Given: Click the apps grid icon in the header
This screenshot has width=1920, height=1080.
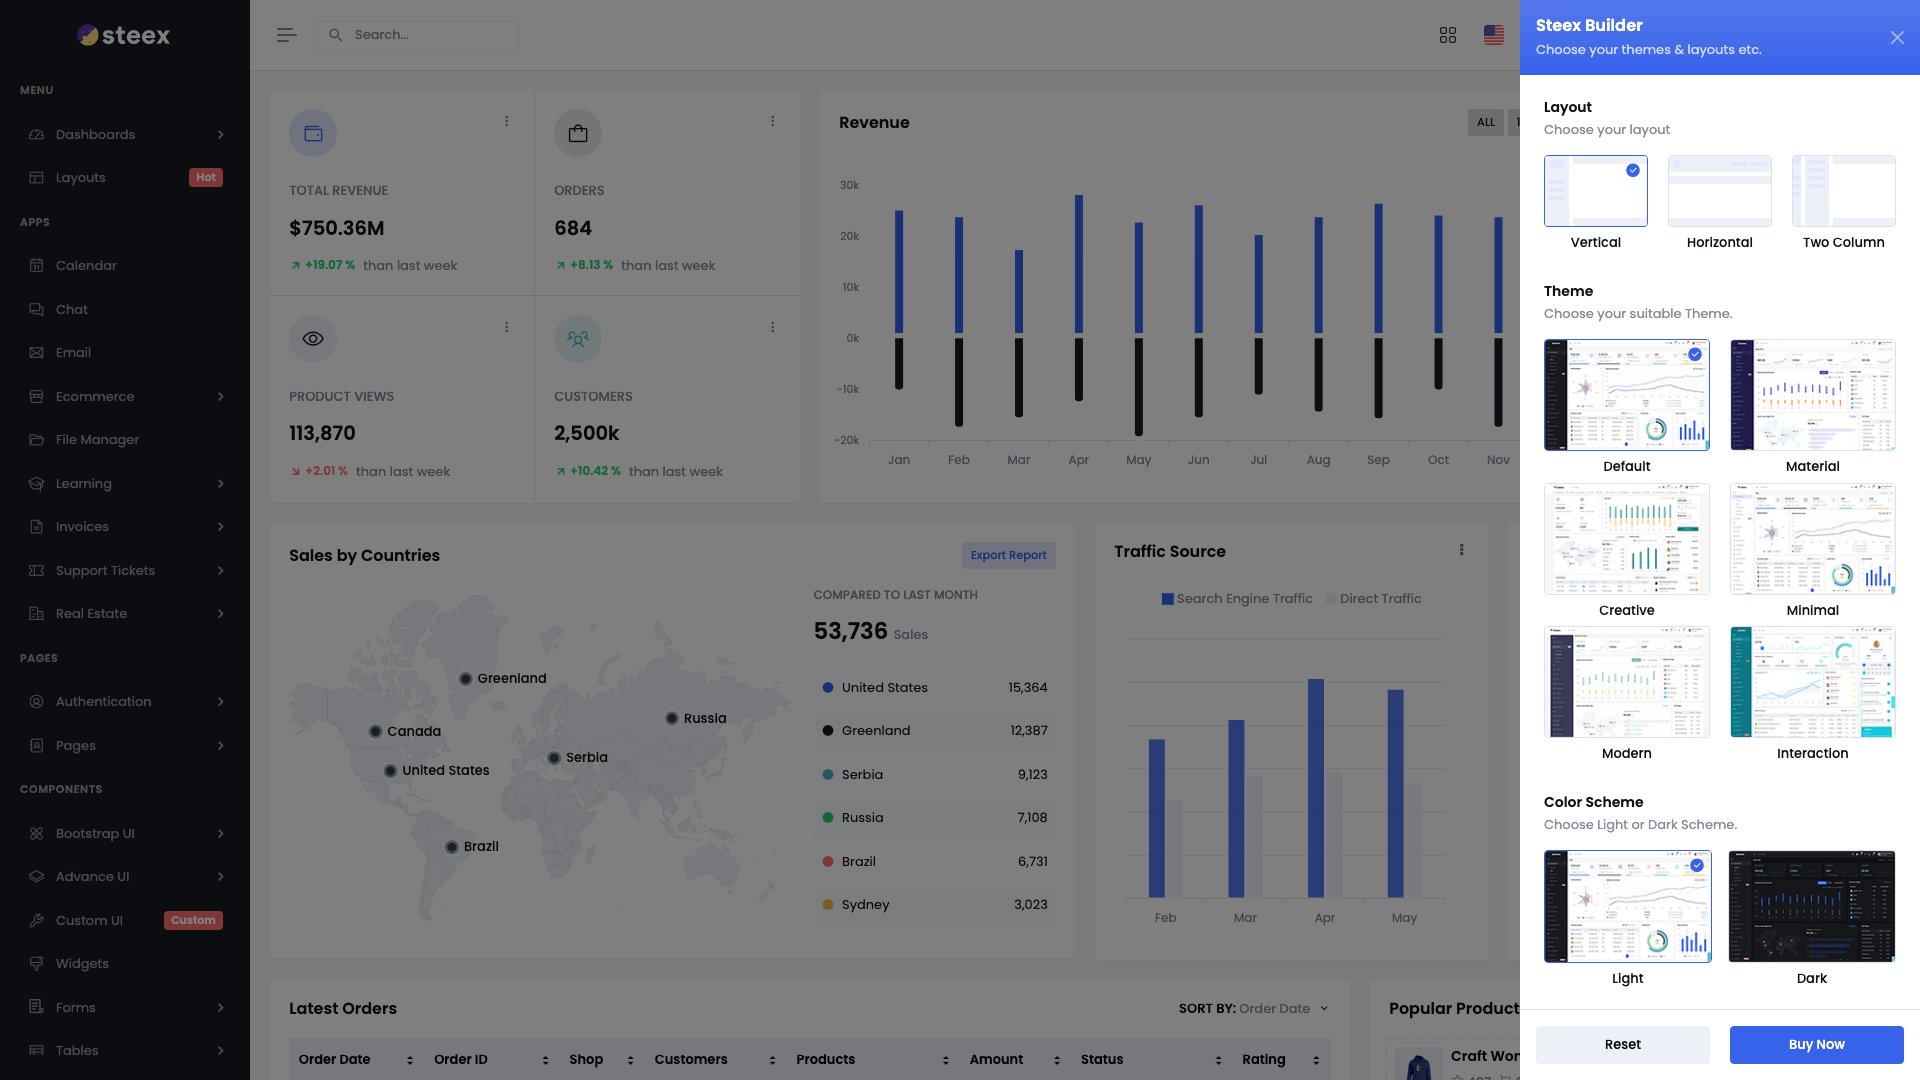Looking at the screenshot, I should [x=1448, y=34].
